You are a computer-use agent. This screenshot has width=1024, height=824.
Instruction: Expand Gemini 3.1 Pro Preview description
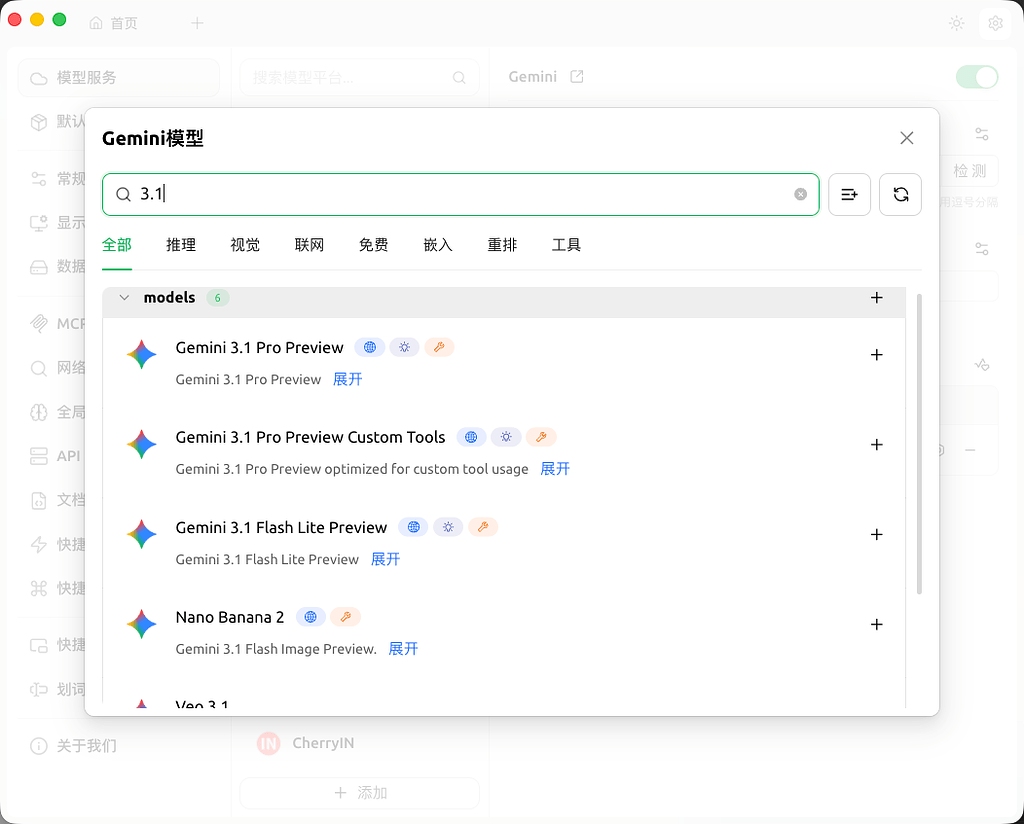(347, 379)
